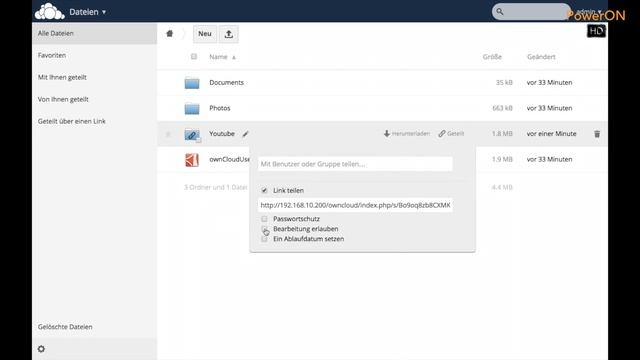Uncheck the Link teilen checkbox
Image resolution: width=640 pixels, height=360 pixels.
pos(264,191)
